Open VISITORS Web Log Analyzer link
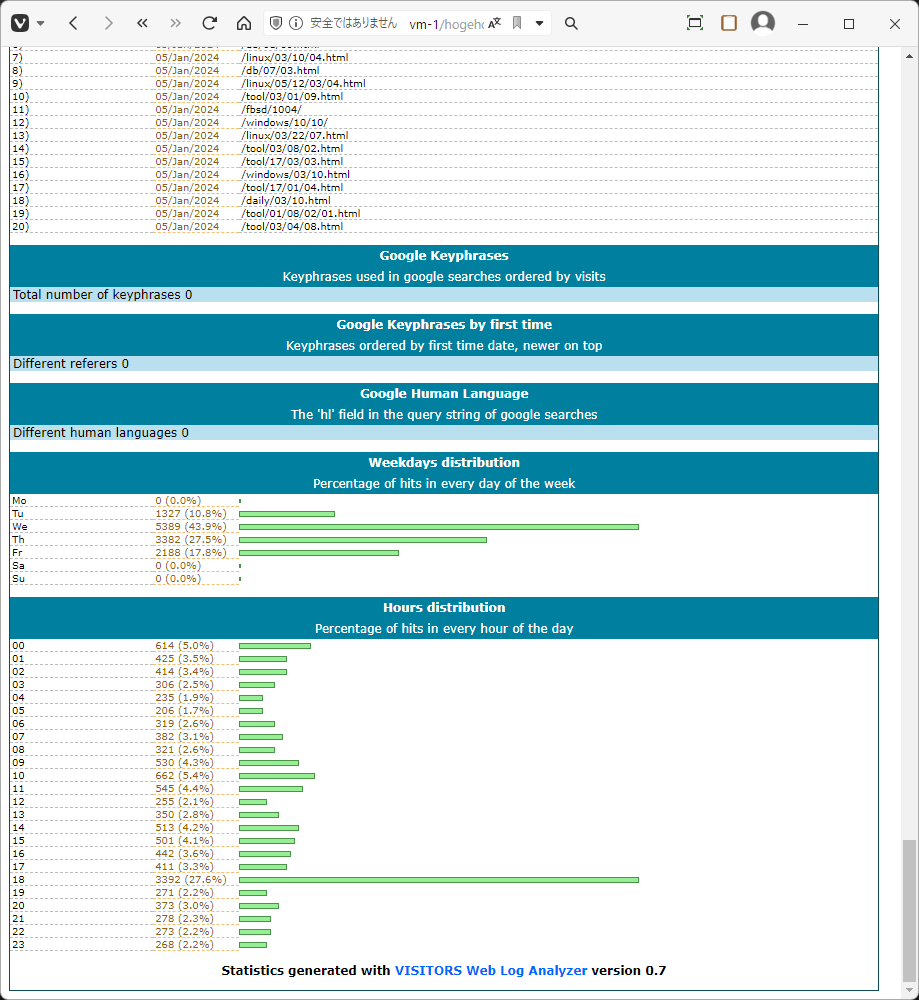 click(x=491, y=971)
